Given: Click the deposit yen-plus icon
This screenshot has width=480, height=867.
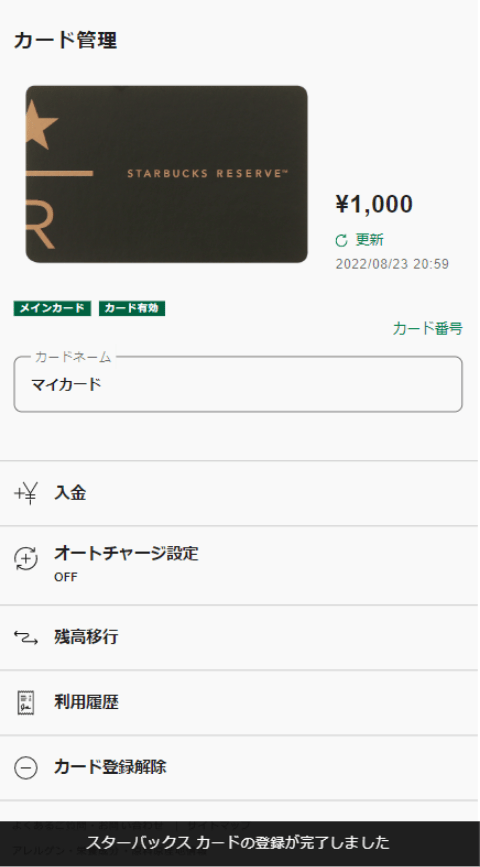Looking at the screenshot, I should 25,493.
